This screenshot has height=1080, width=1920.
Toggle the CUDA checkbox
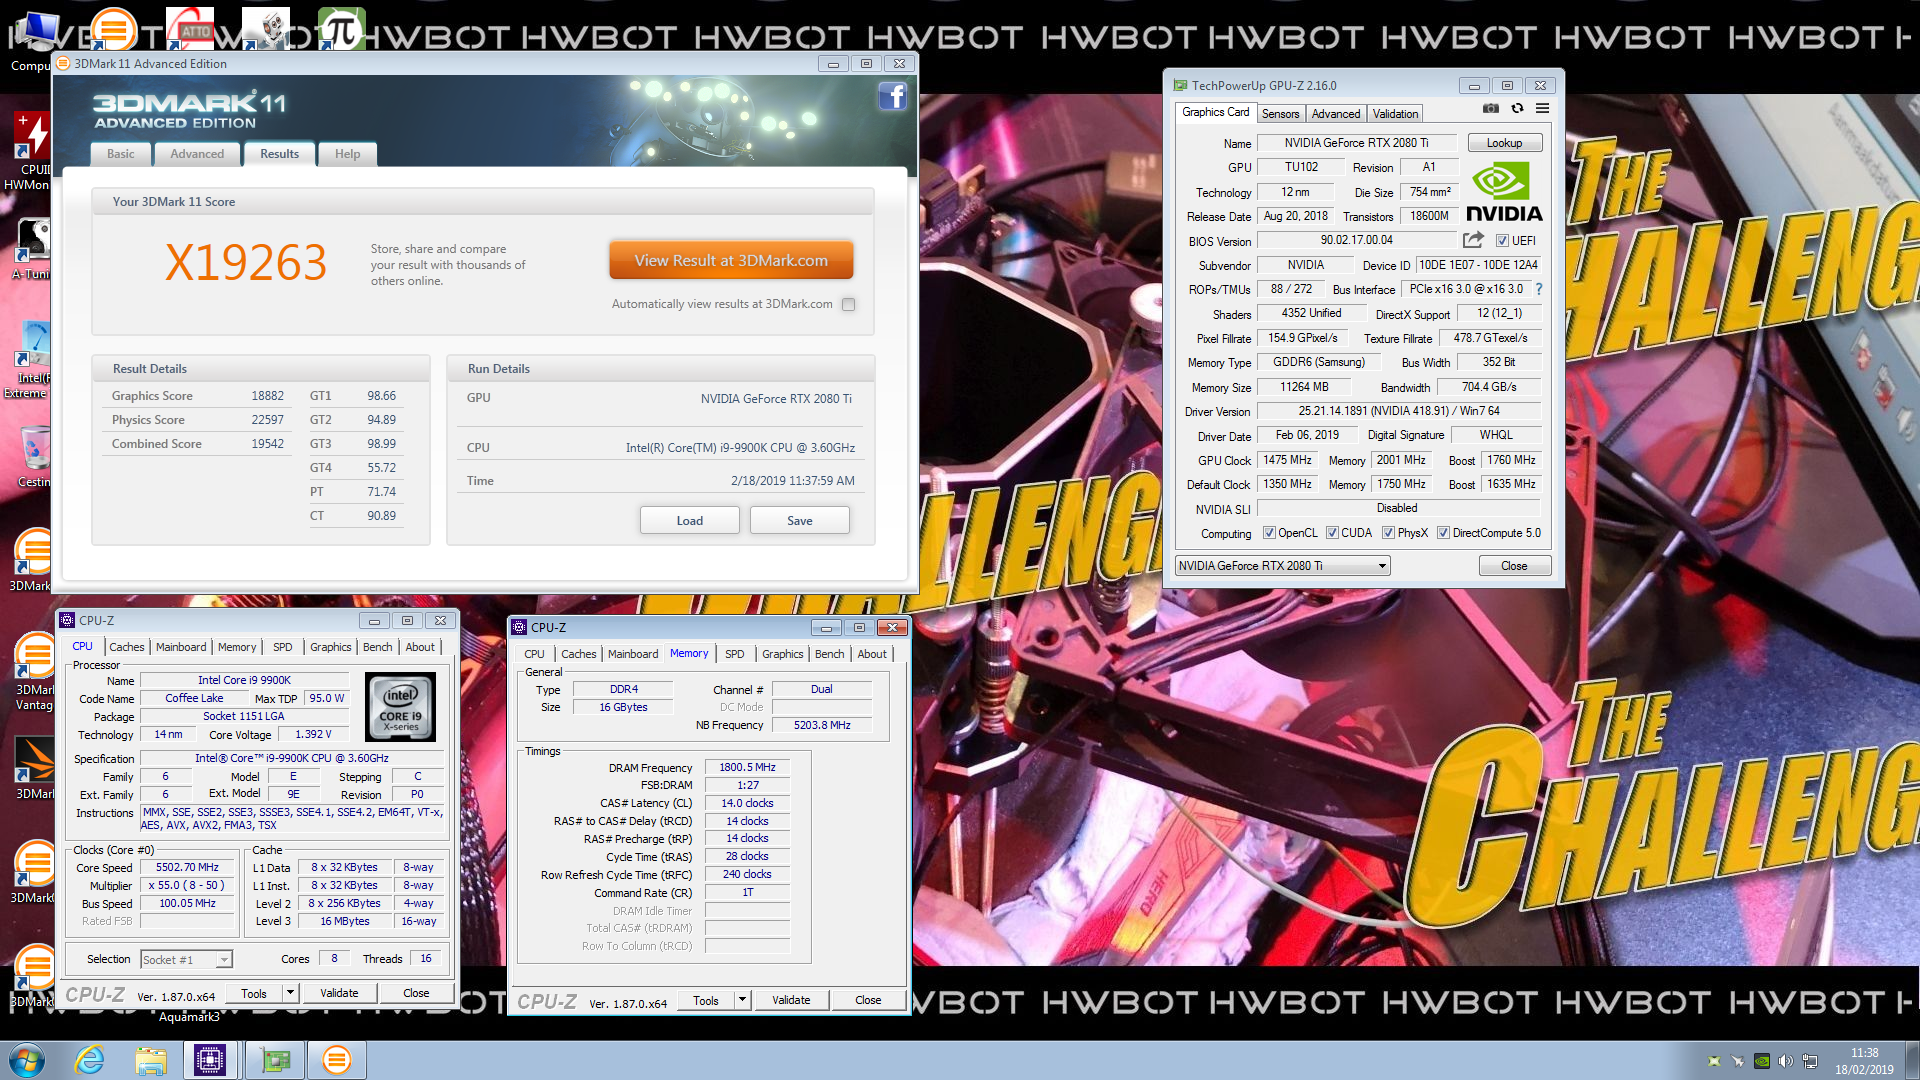point(1332,533)
